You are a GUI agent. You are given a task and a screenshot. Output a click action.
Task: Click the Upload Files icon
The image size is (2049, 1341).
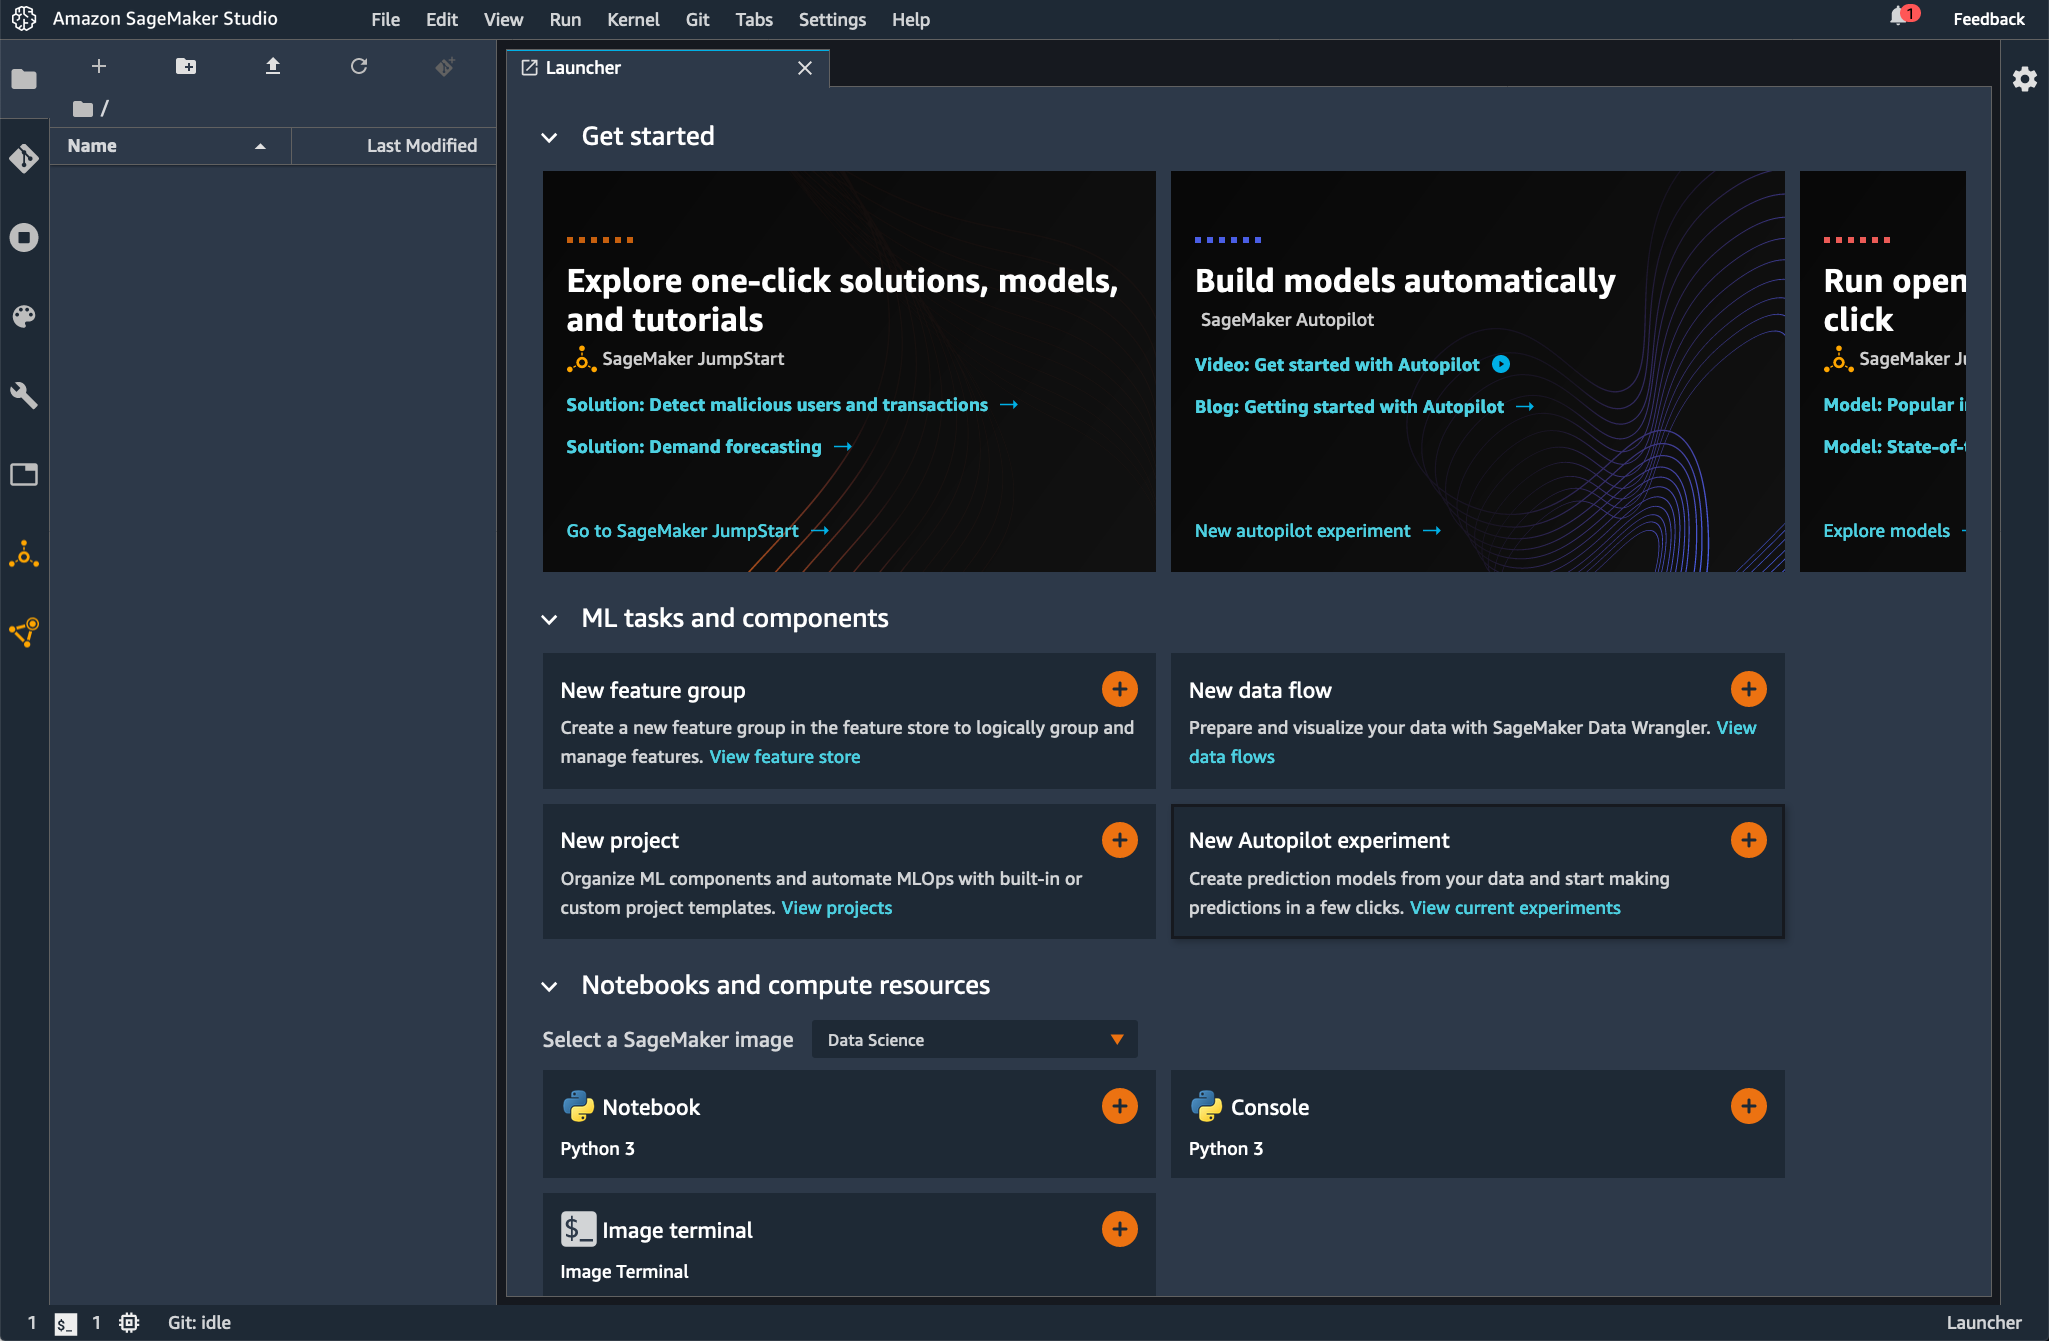click(x=272, y=66)
